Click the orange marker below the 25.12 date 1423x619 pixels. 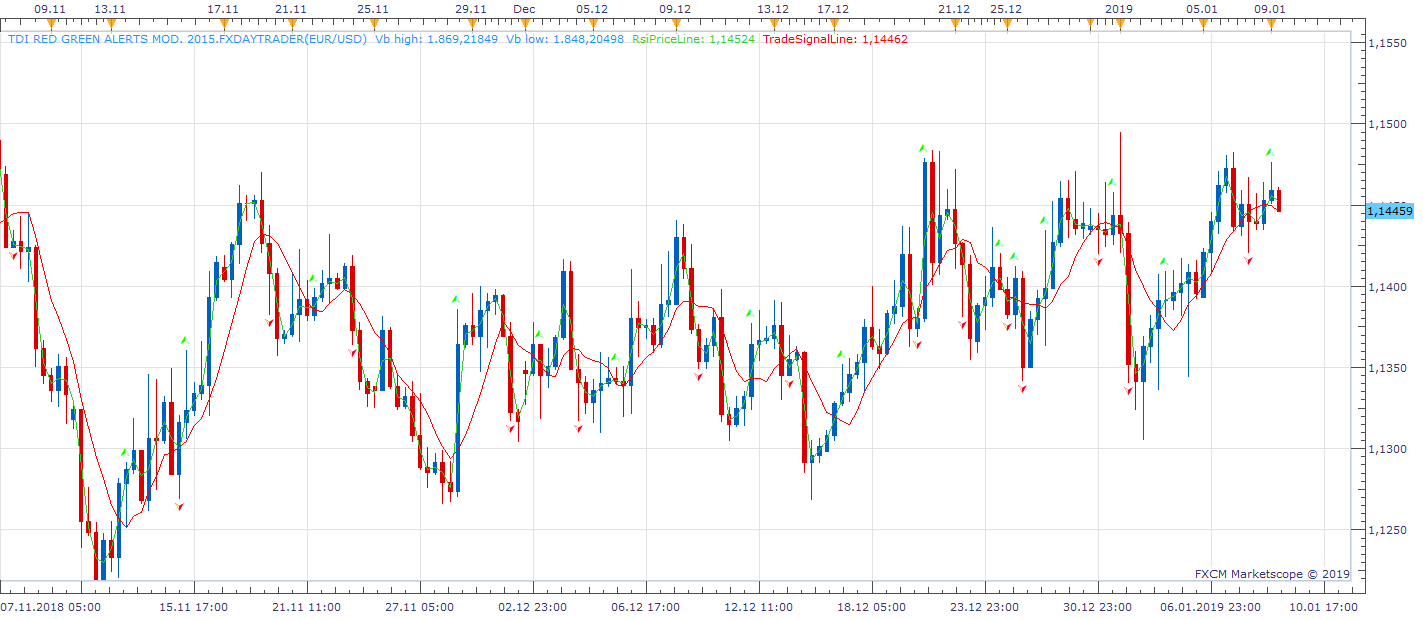tap(1006, 24)
